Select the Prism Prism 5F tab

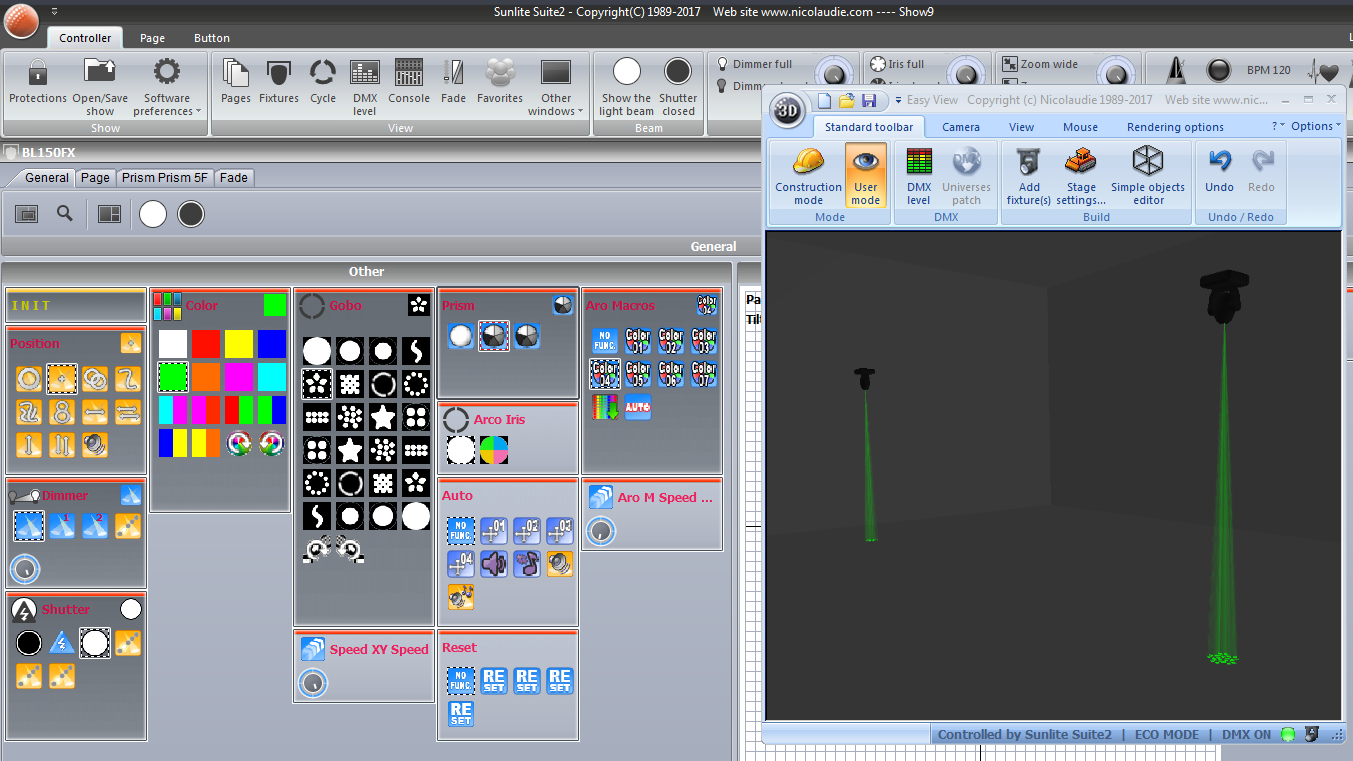tap(165, 177)
